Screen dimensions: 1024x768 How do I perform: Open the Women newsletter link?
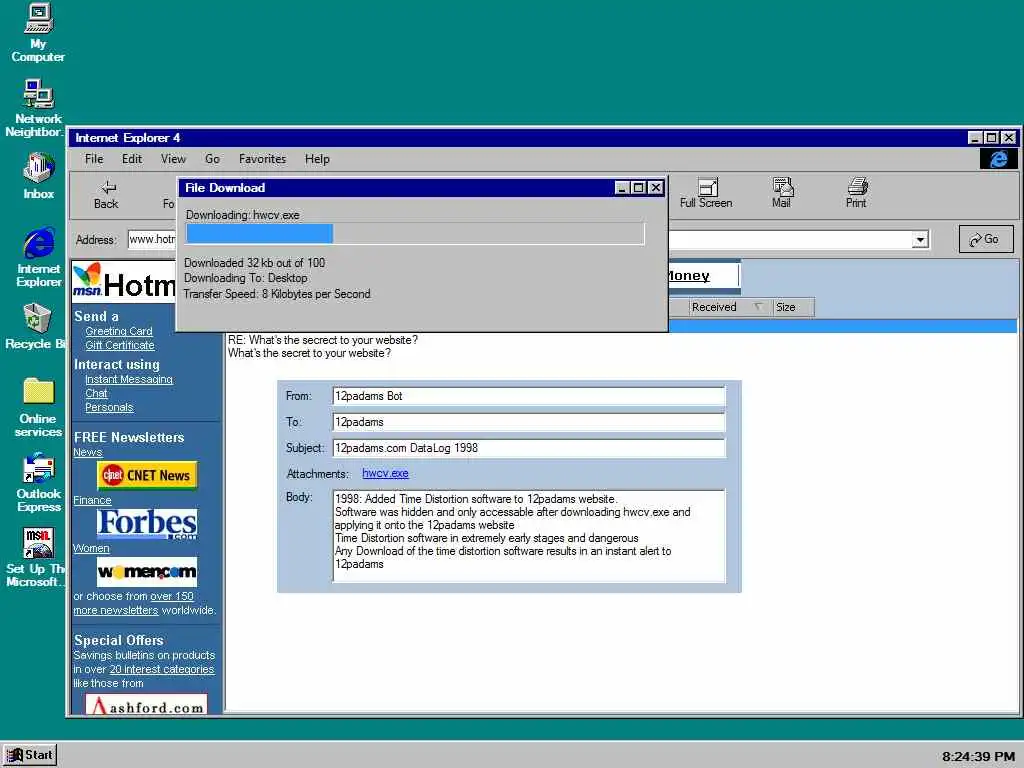[x=91, y=548]
